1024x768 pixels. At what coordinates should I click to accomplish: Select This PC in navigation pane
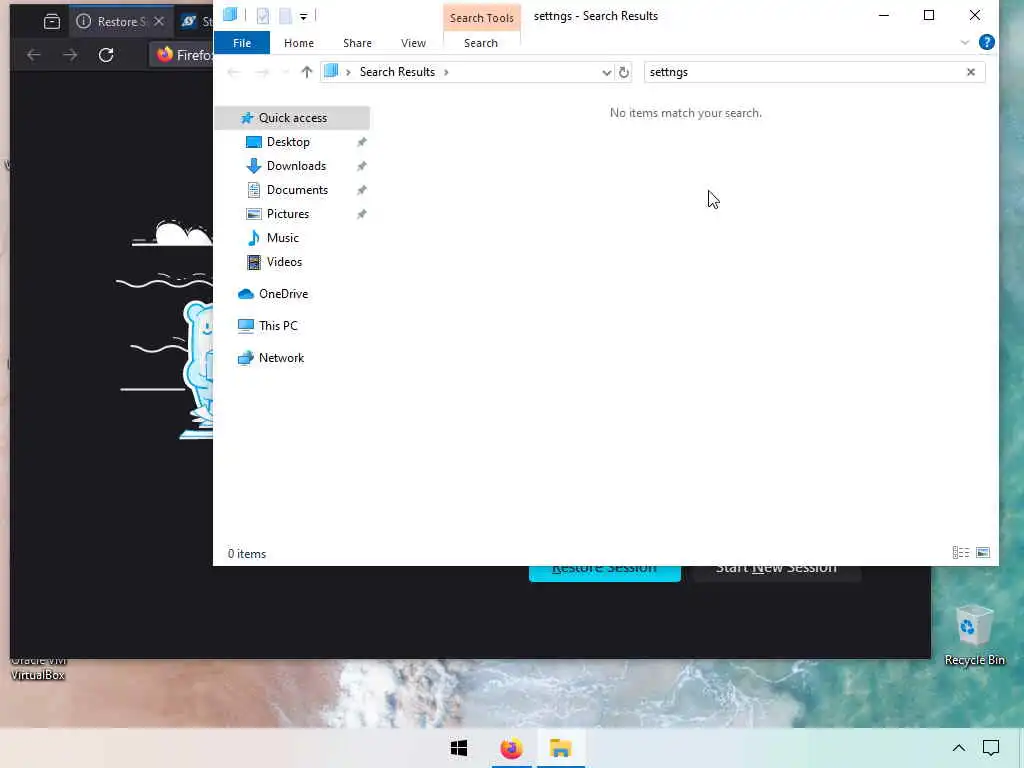click(x=278, y=326)
